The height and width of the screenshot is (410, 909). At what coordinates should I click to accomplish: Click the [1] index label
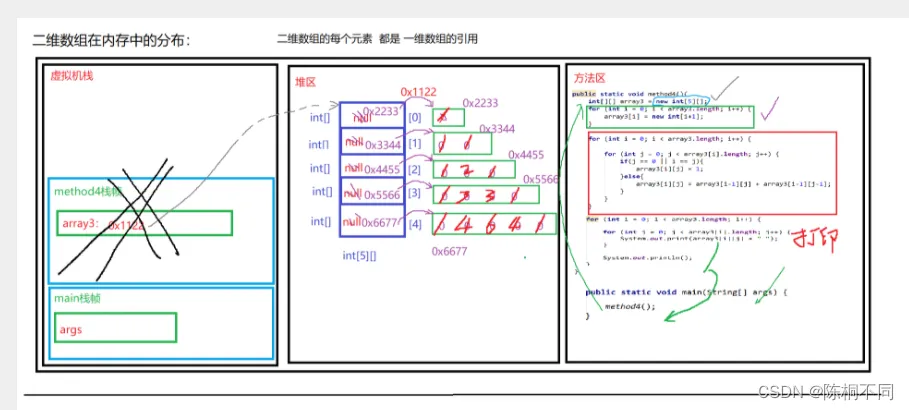(414, 144)
